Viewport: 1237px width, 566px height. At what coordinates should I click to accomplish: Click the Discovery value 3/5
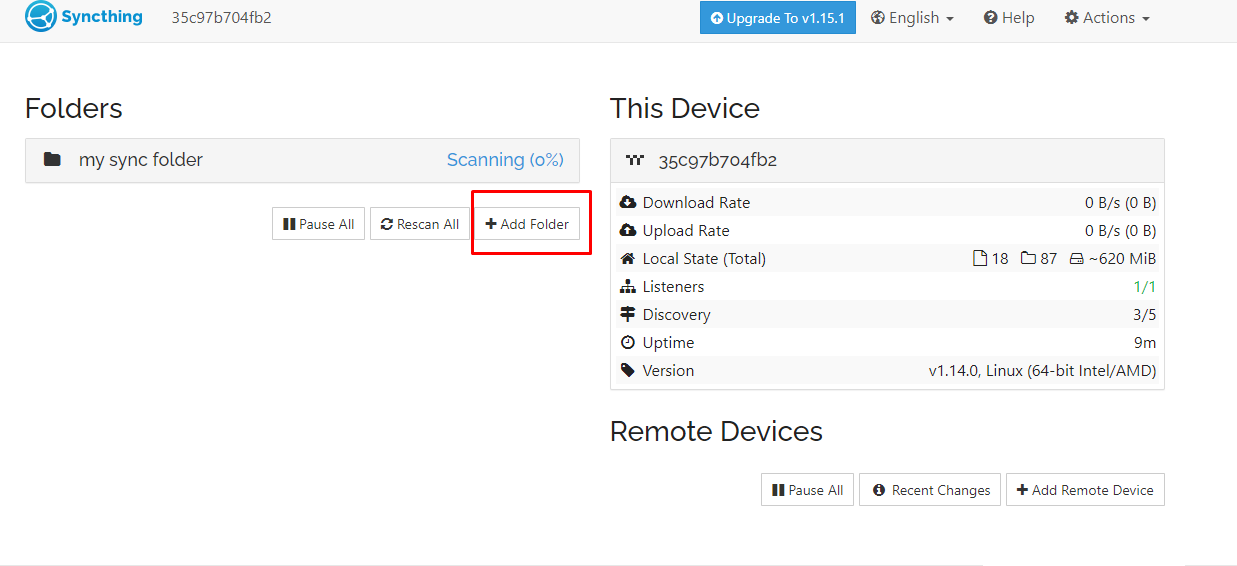[1144, 314]
